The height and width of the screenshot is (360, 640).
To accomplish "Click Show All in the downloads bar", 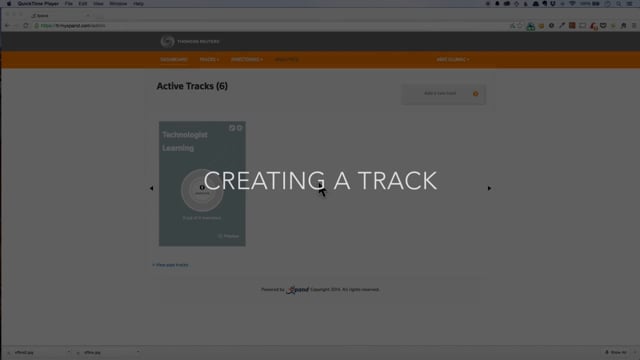I will pyautogui.click(x=616, y=352).
